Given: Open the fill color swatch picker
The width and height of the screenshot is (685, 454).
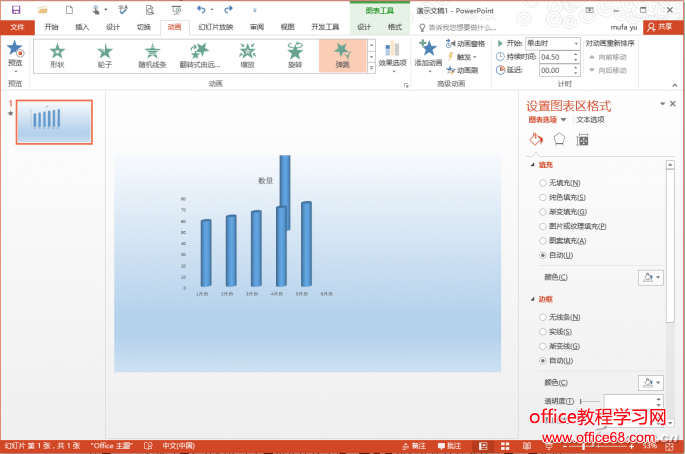Looking at the screenshot, I should click(x=651, y=277).
